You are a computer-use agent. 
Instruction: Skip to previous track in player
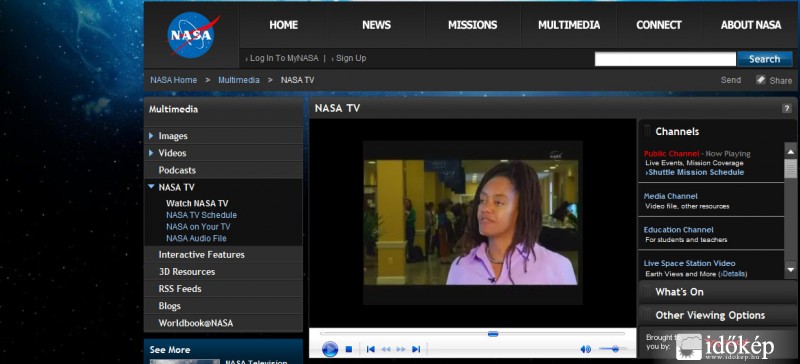[x=371, y=349]
